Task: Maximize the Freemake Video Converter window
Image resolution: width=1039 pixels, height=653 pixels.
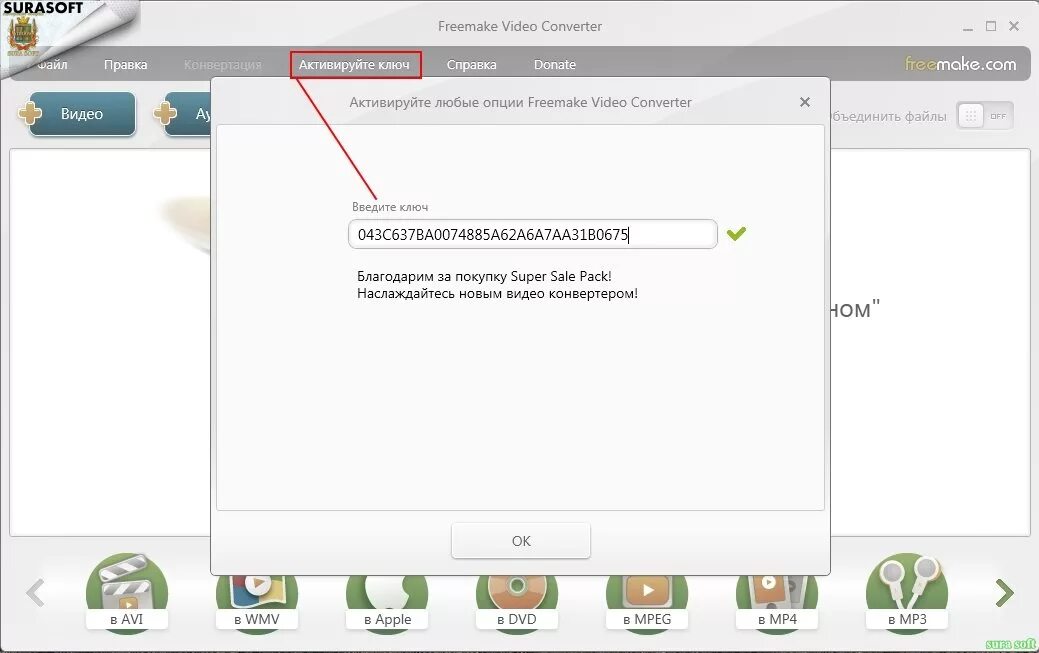Action: (x=991, y=27)
